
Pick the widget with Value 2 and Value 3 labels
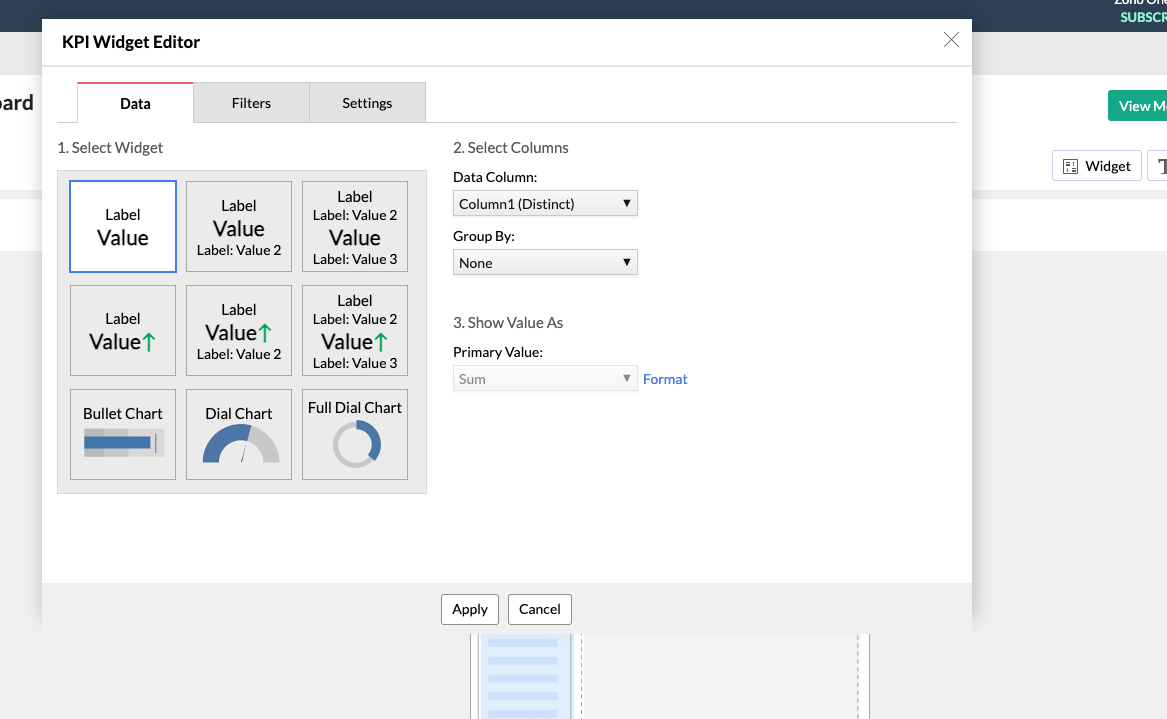(355, 227)
